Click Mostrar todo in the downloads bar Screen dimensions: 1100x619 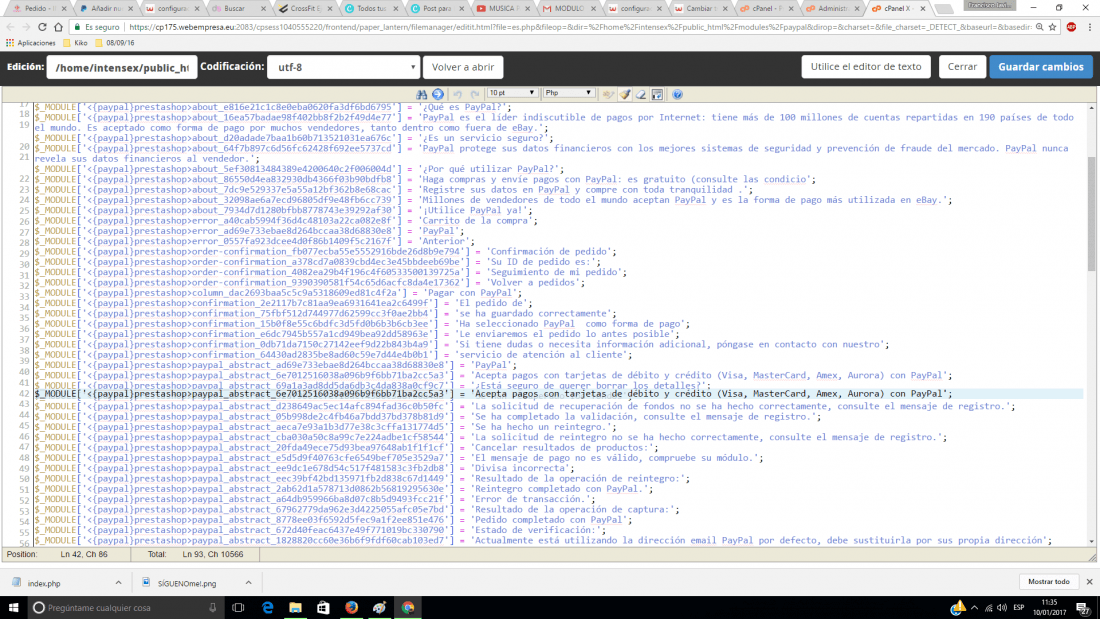point(1048,582)
